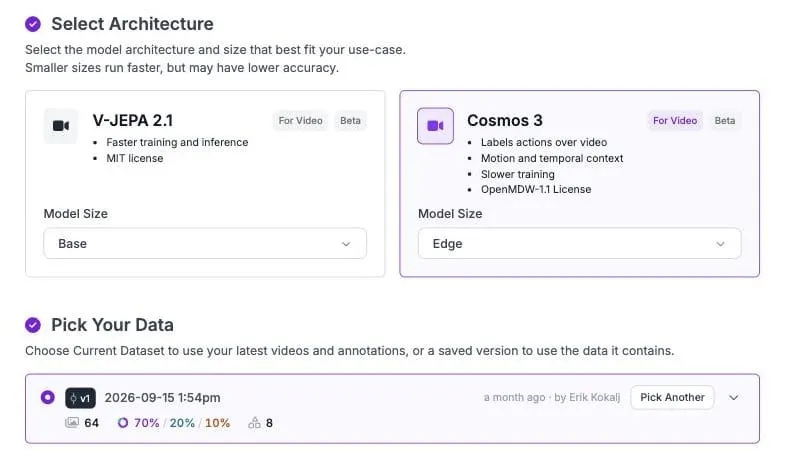Click the 'MIT license' bullet
The width and height of the screenshot is (785, 450).
point(135,158)
